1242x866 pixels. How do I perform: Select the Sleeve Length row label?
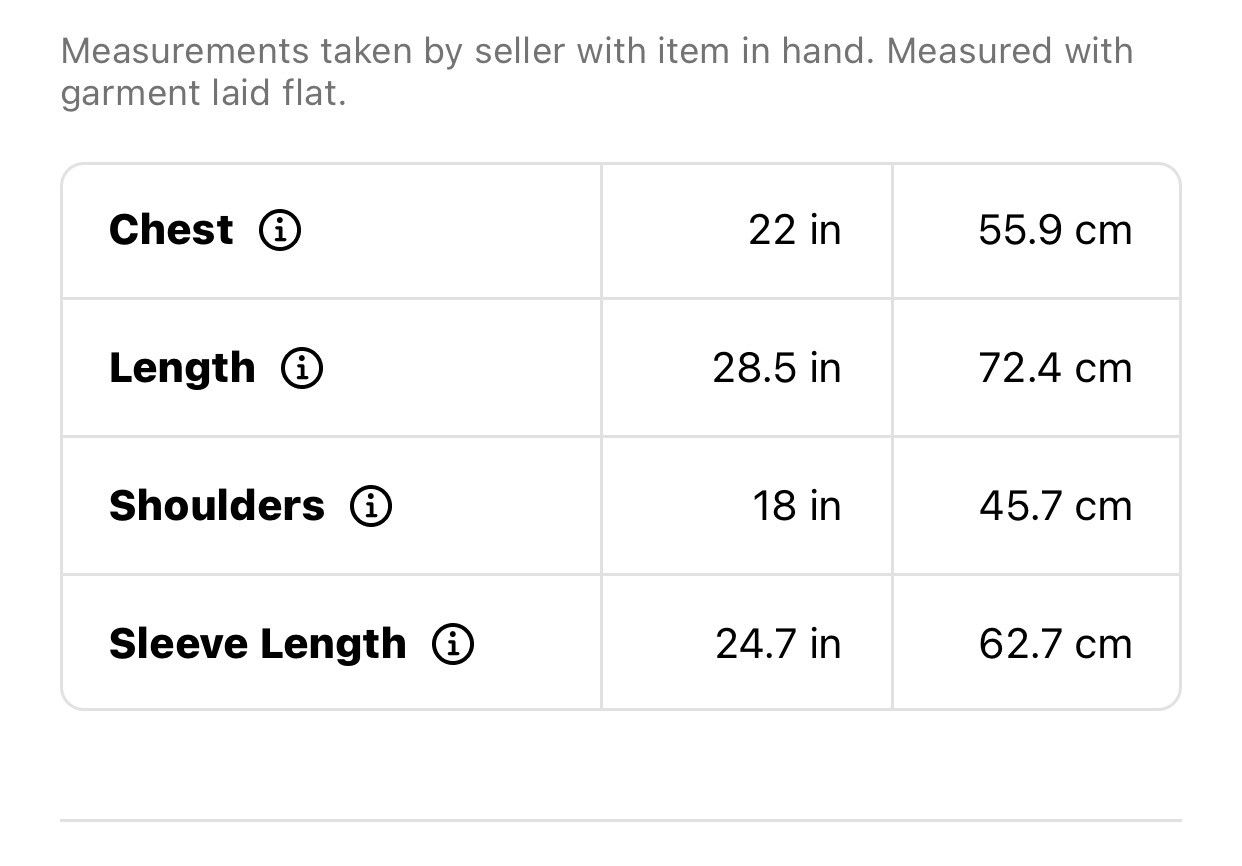(x=258, y=645)
